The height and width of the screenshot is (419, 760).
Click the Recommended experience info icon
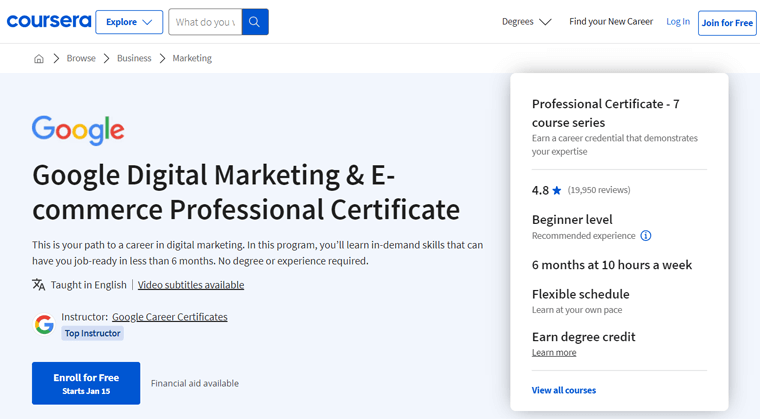[646, 236]
